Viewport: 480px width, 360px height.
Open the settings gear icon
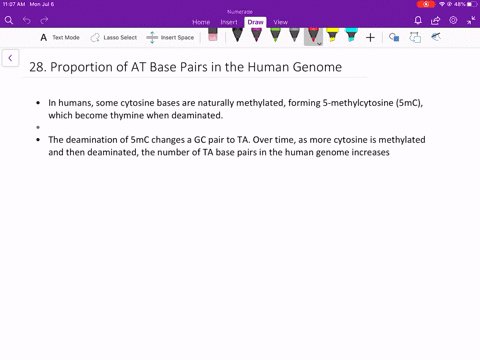[453, 20]
